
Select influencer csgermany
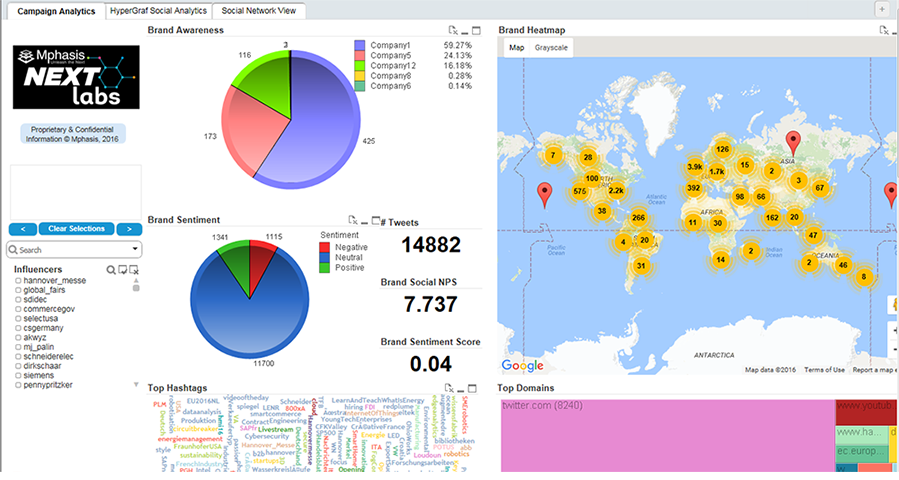(39, 328)
